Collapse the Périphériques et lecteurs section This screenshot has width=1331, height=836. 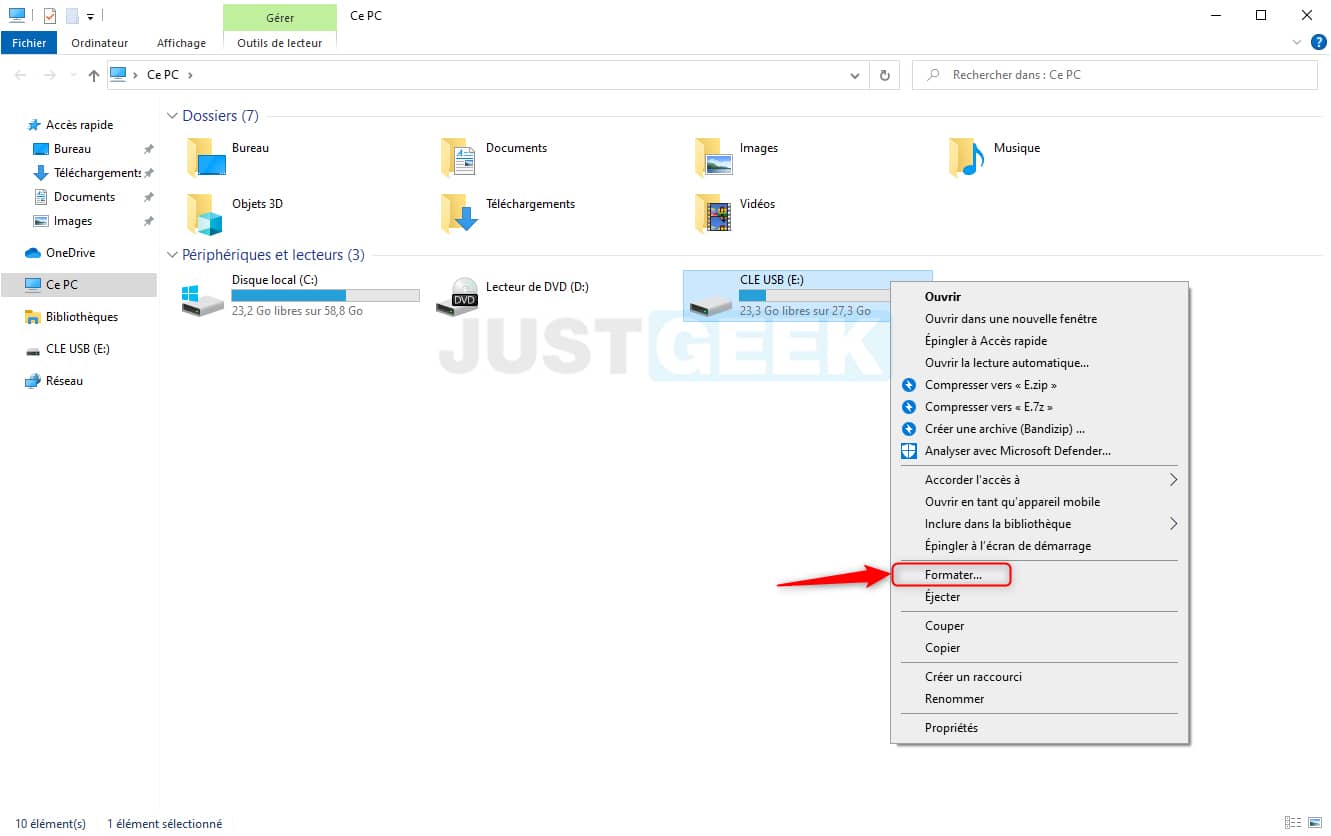pyautogui.click(x=172, y=254)
